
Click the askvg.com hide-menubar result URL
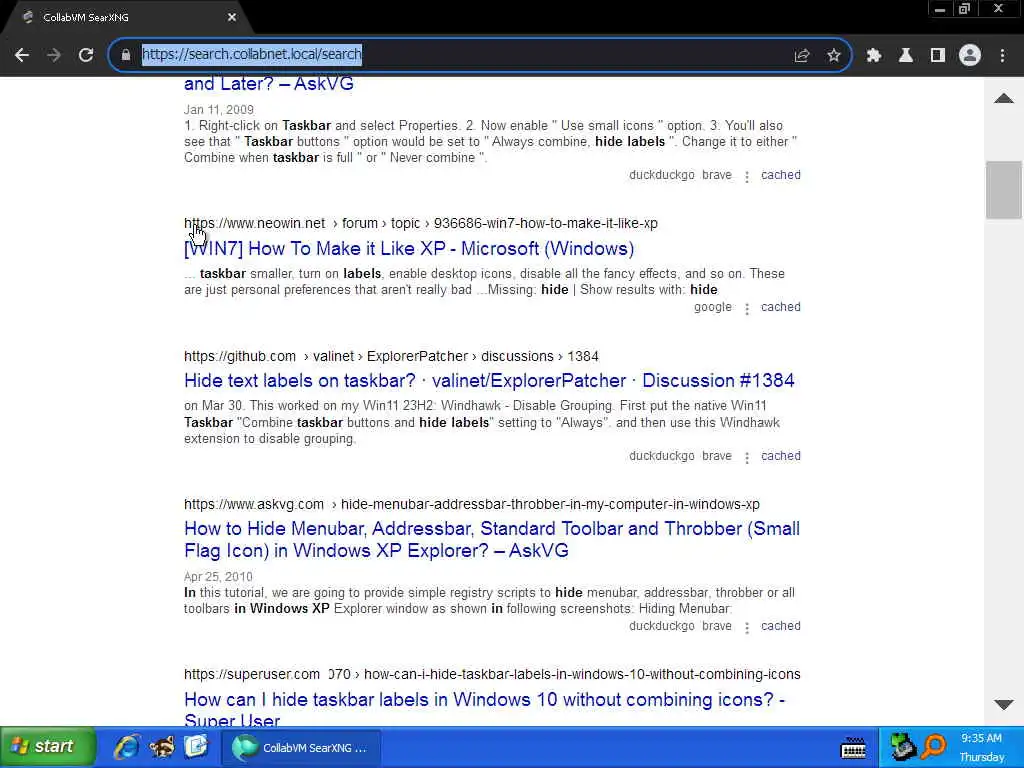pos(472,504)
